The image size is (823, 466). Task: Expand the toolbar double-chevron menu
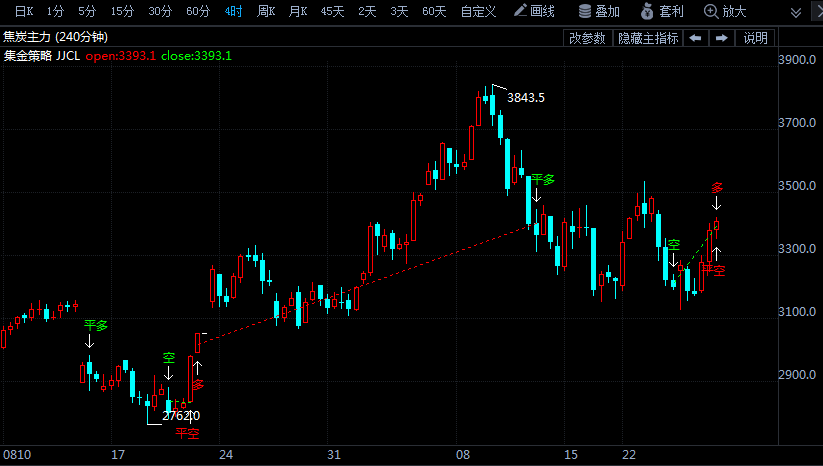coord(796,13)
